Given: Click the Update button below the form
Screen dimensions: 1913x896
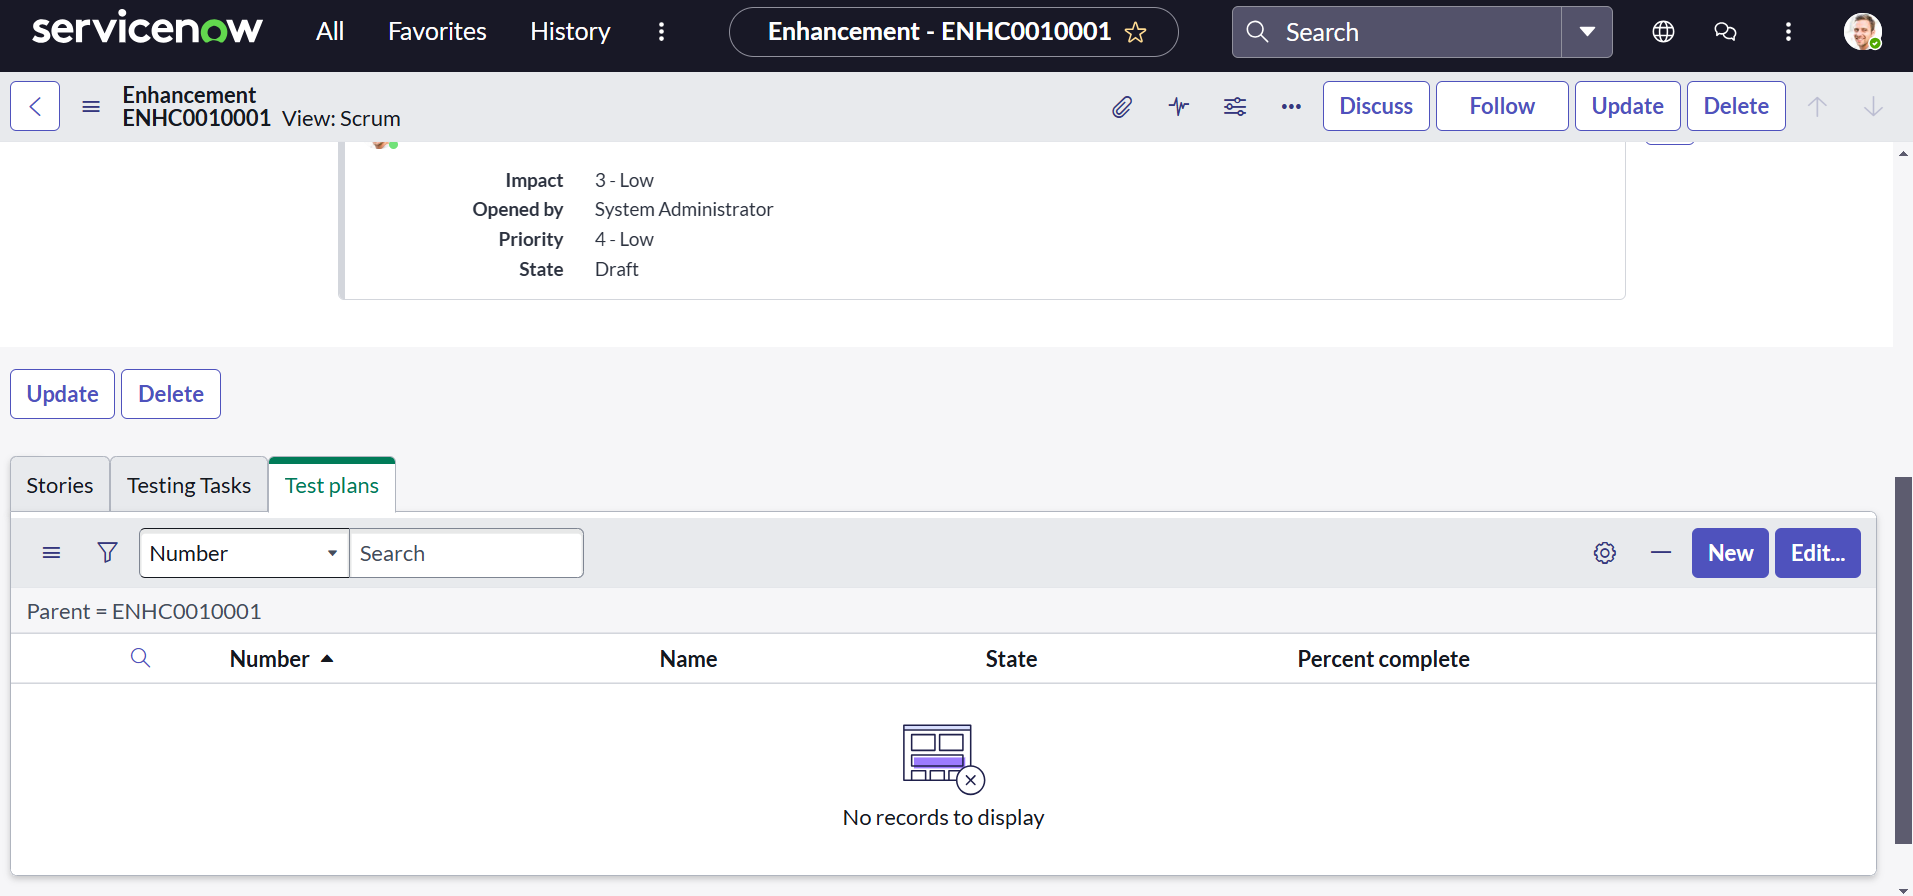Looking at the screenshot, I should (x=62, y=394).
